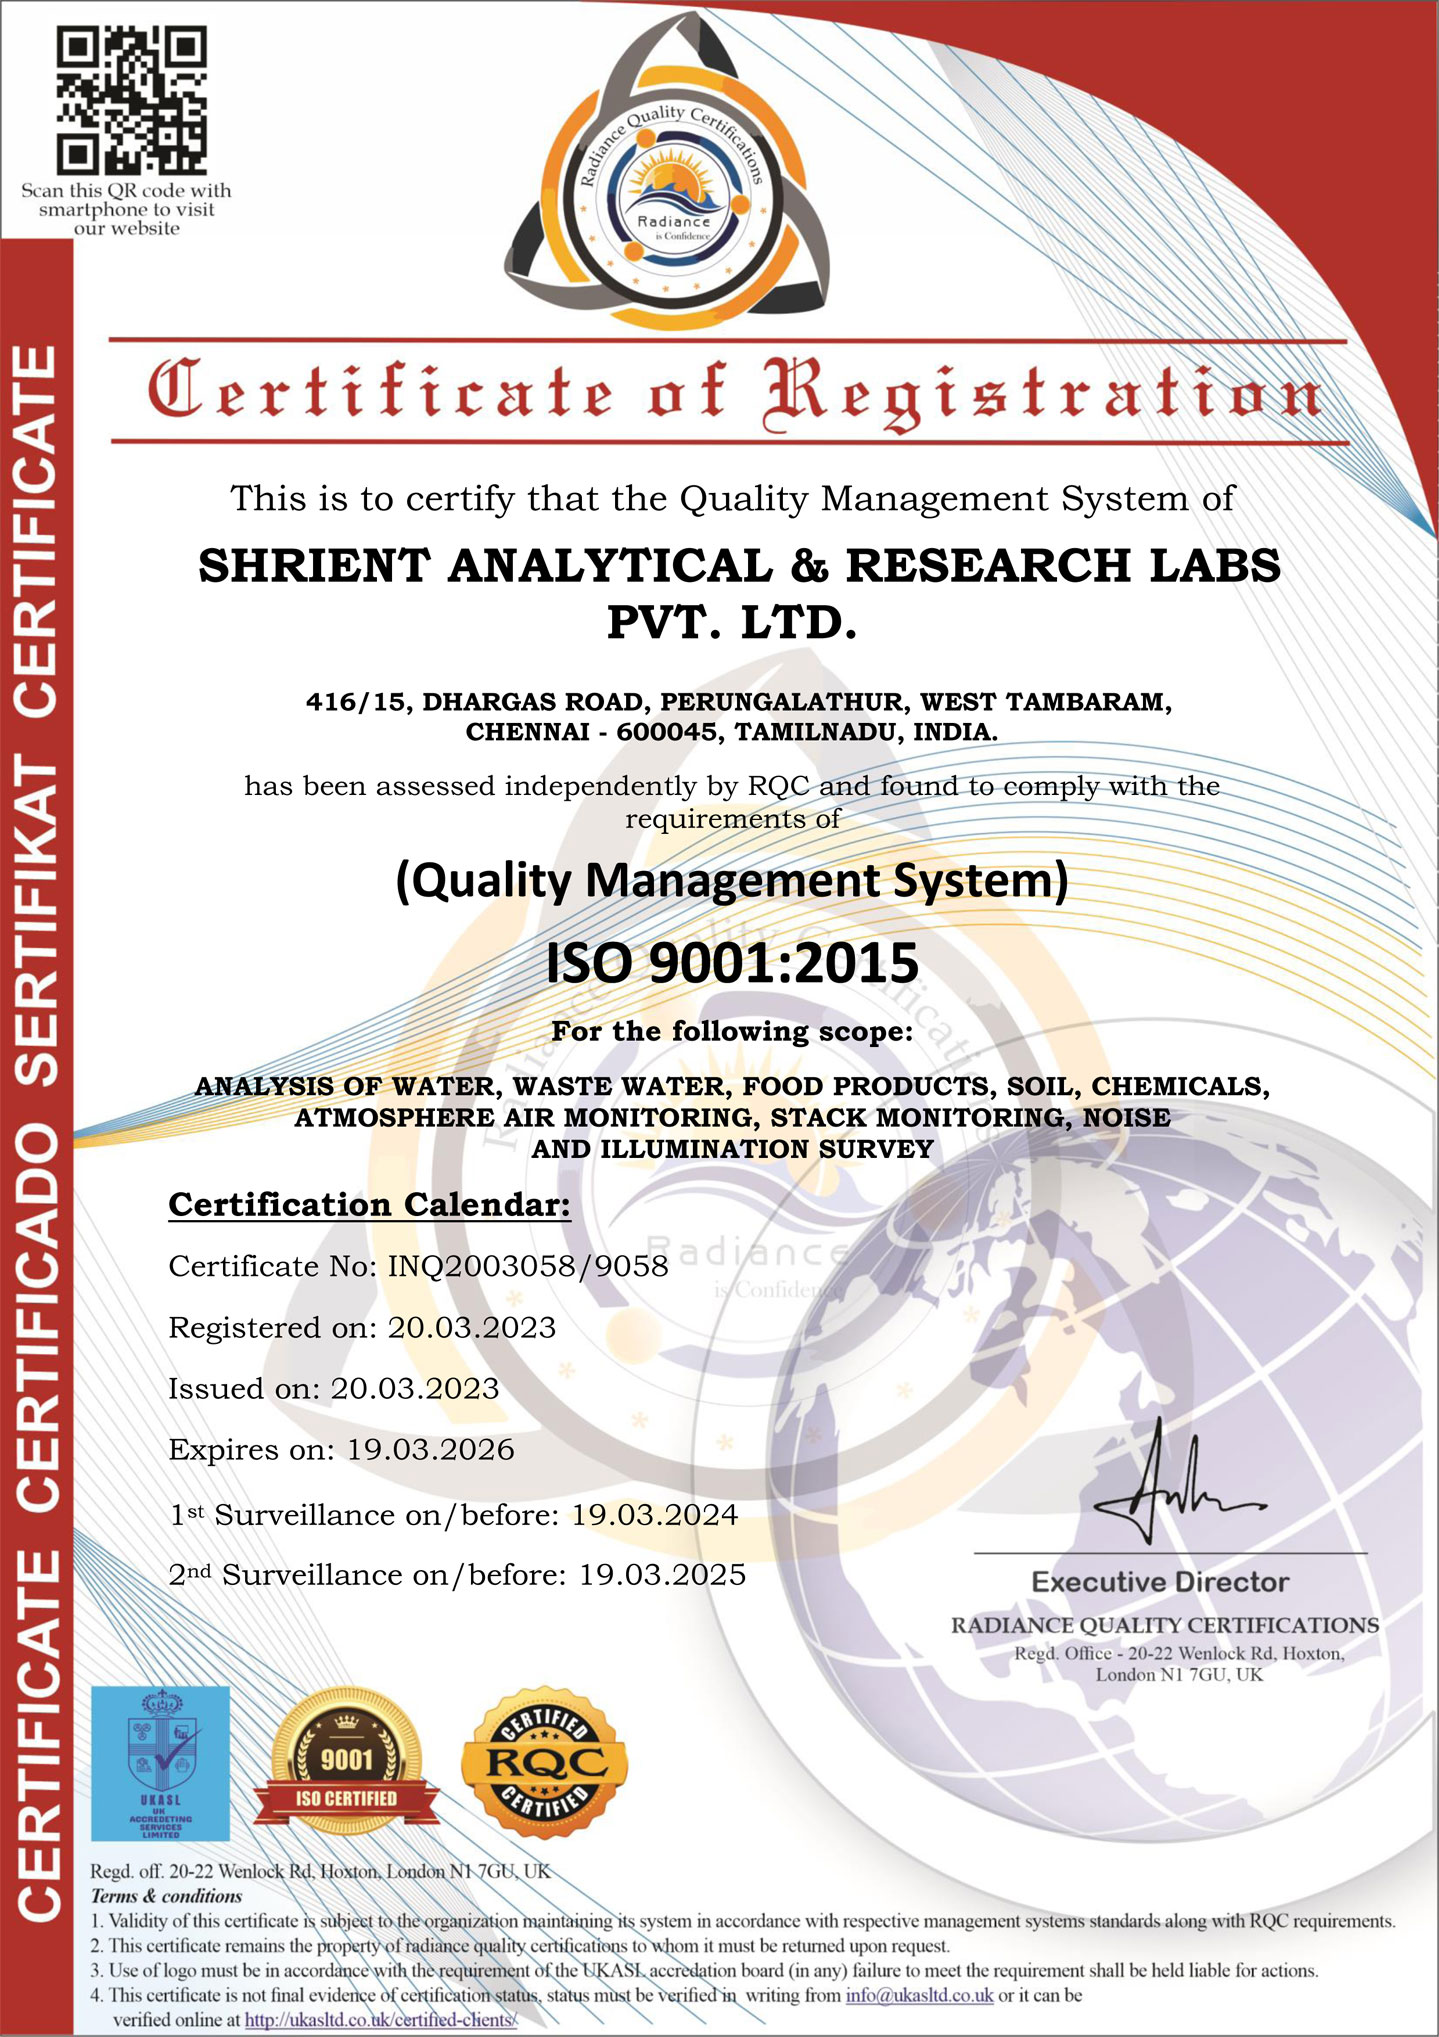Click the 'ANALYSIS OF WATER, WASTE WATER' scope line
1439x2037 pixels.
732,1086
